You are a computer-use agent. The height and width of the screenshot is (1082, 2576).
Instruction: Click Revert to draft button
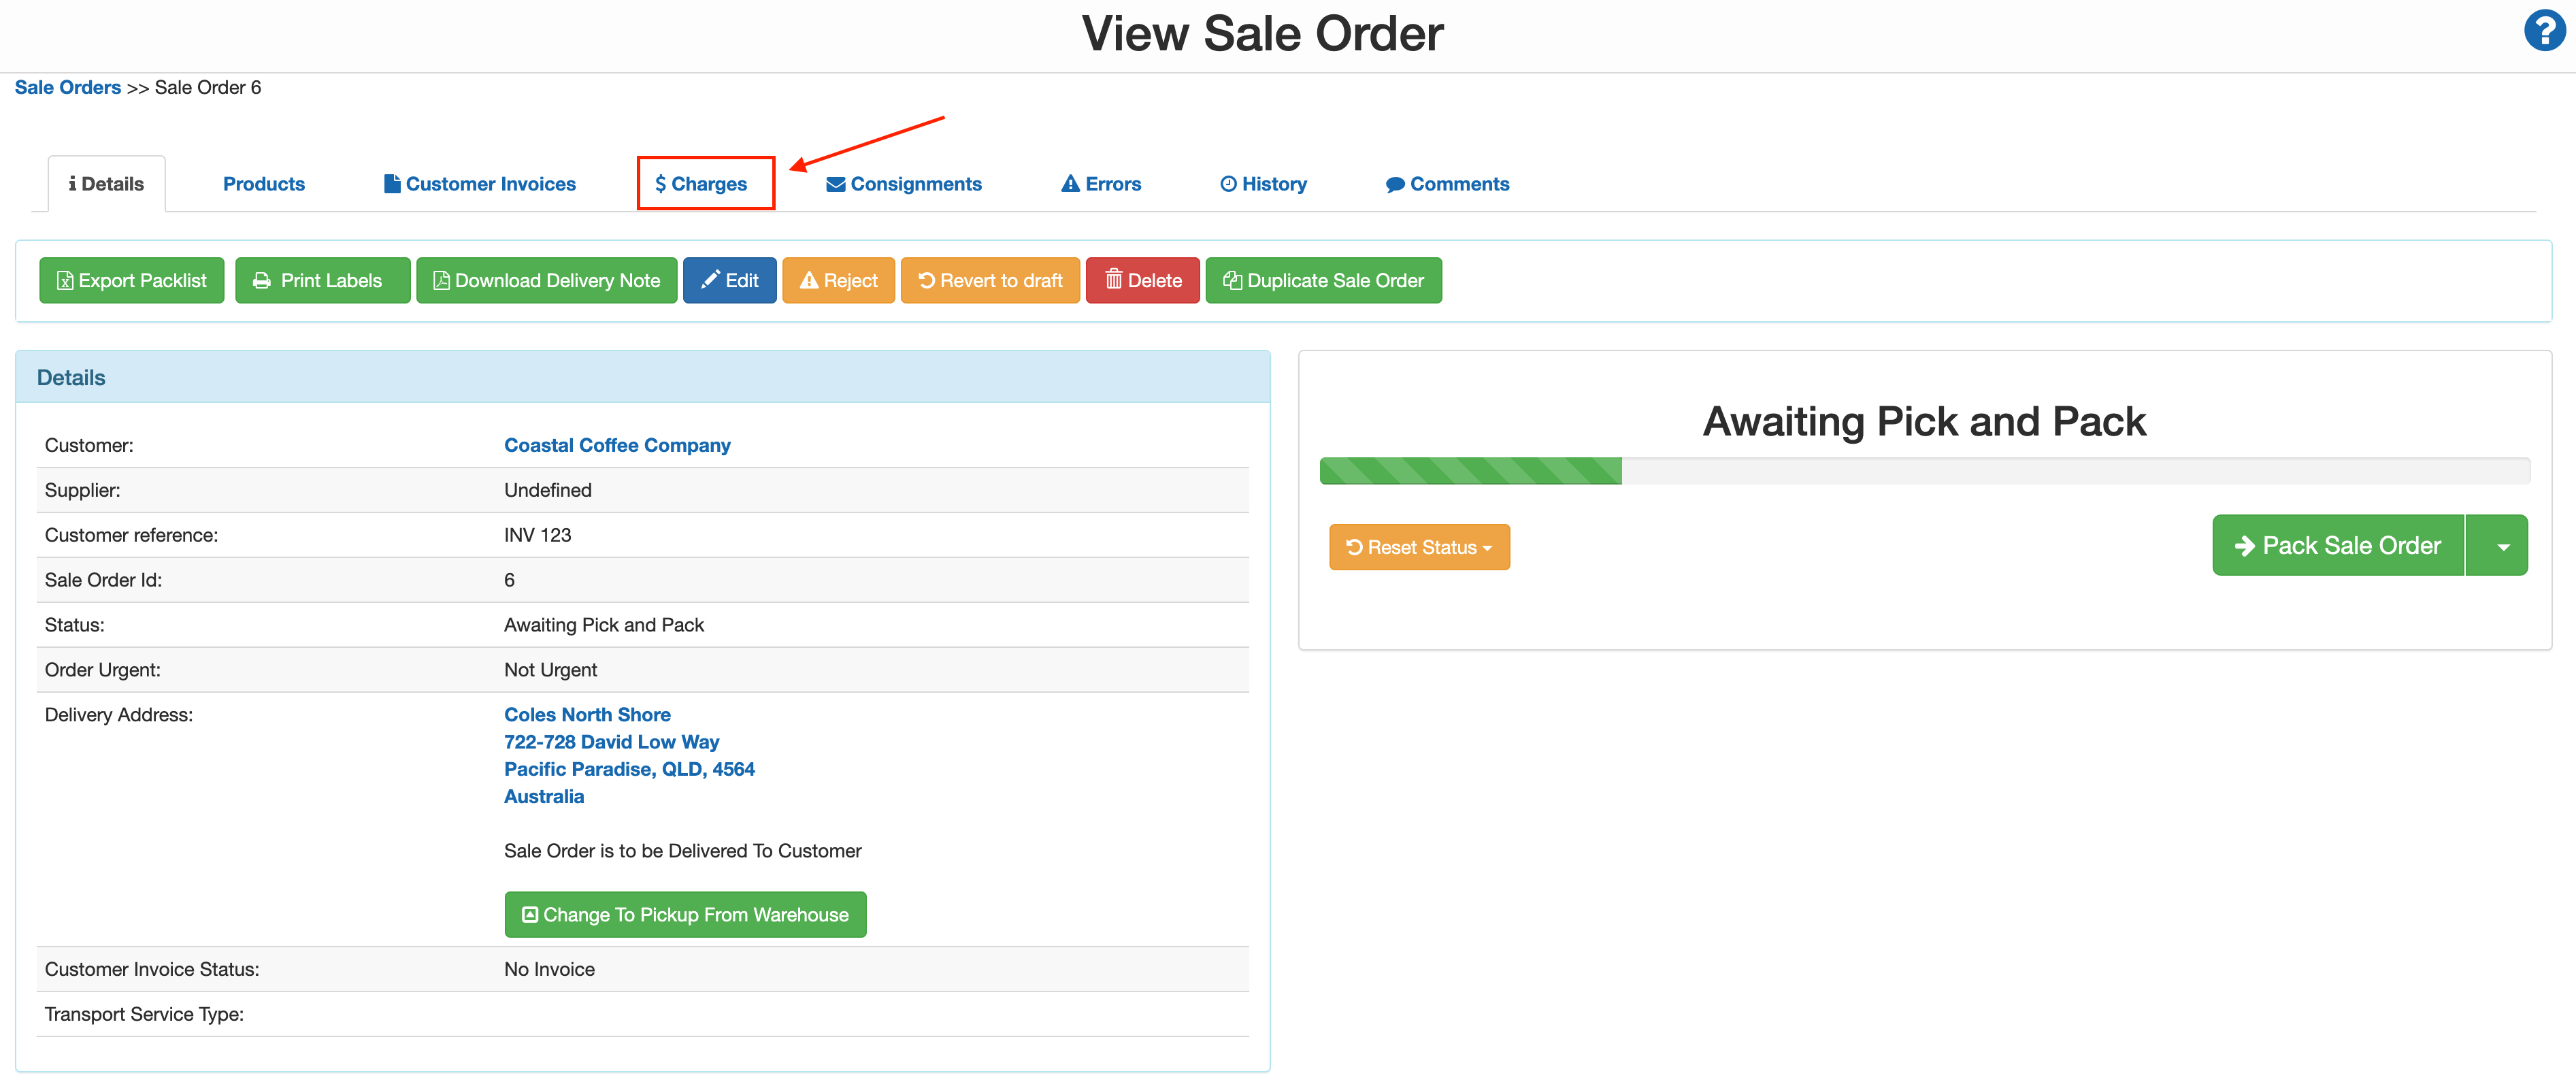pos(990,280)
